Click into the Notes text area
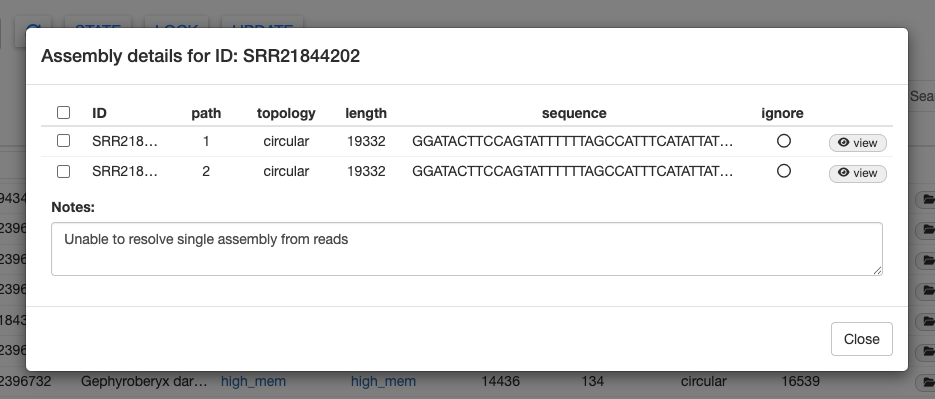Screen dimensions: 935x399 pos(467,249)
